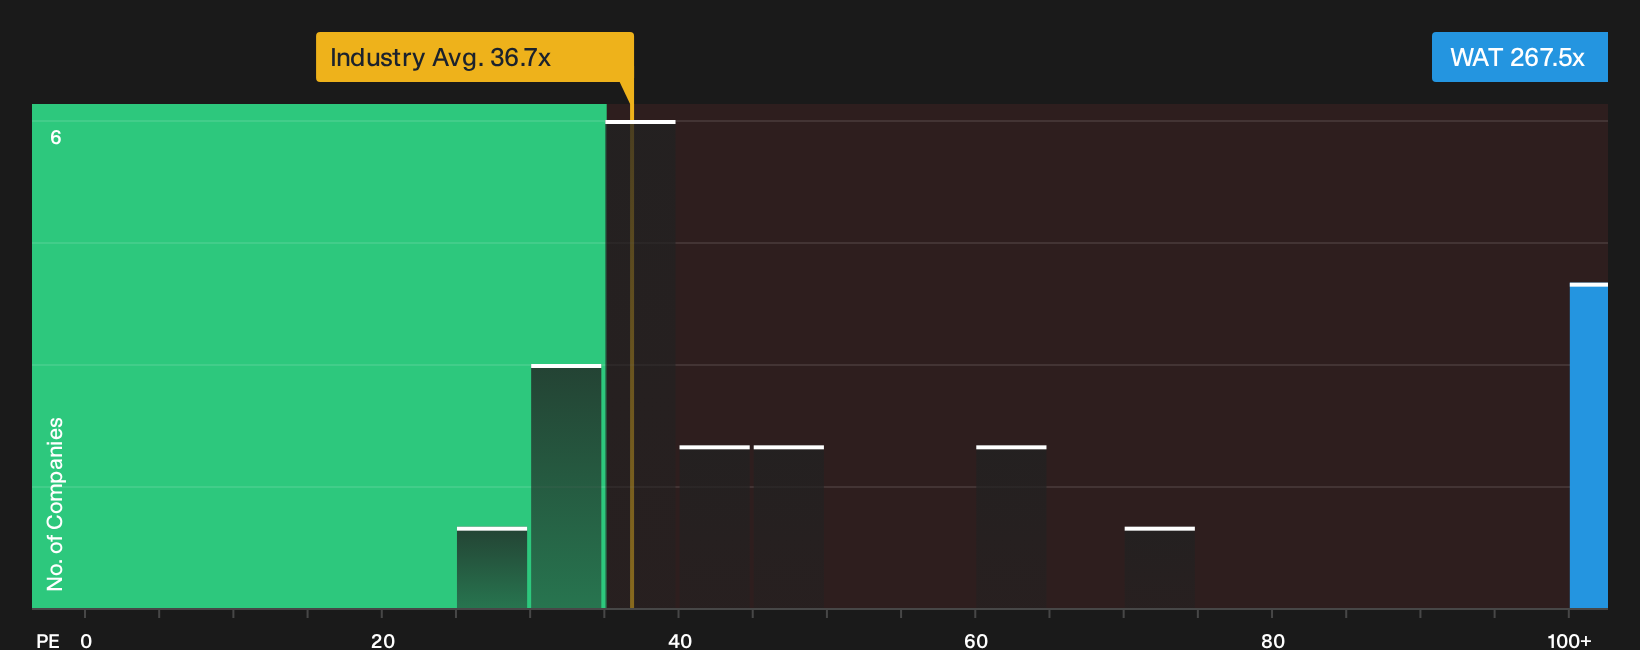Click the WAT 267.5x badge
Viewport: 1640px width, 650px height.
[x=1519, y=57]
